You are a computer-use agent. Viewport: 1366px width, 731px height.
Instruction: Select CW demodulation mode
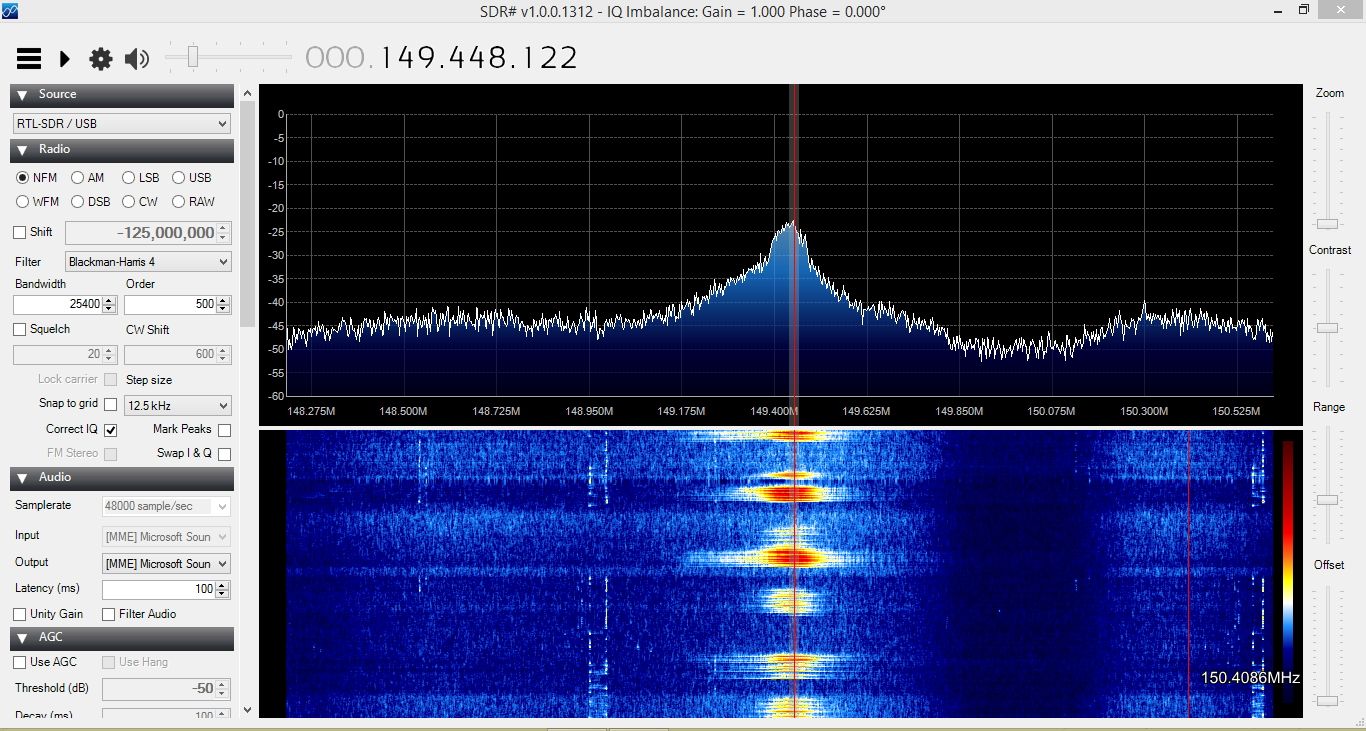140,202
